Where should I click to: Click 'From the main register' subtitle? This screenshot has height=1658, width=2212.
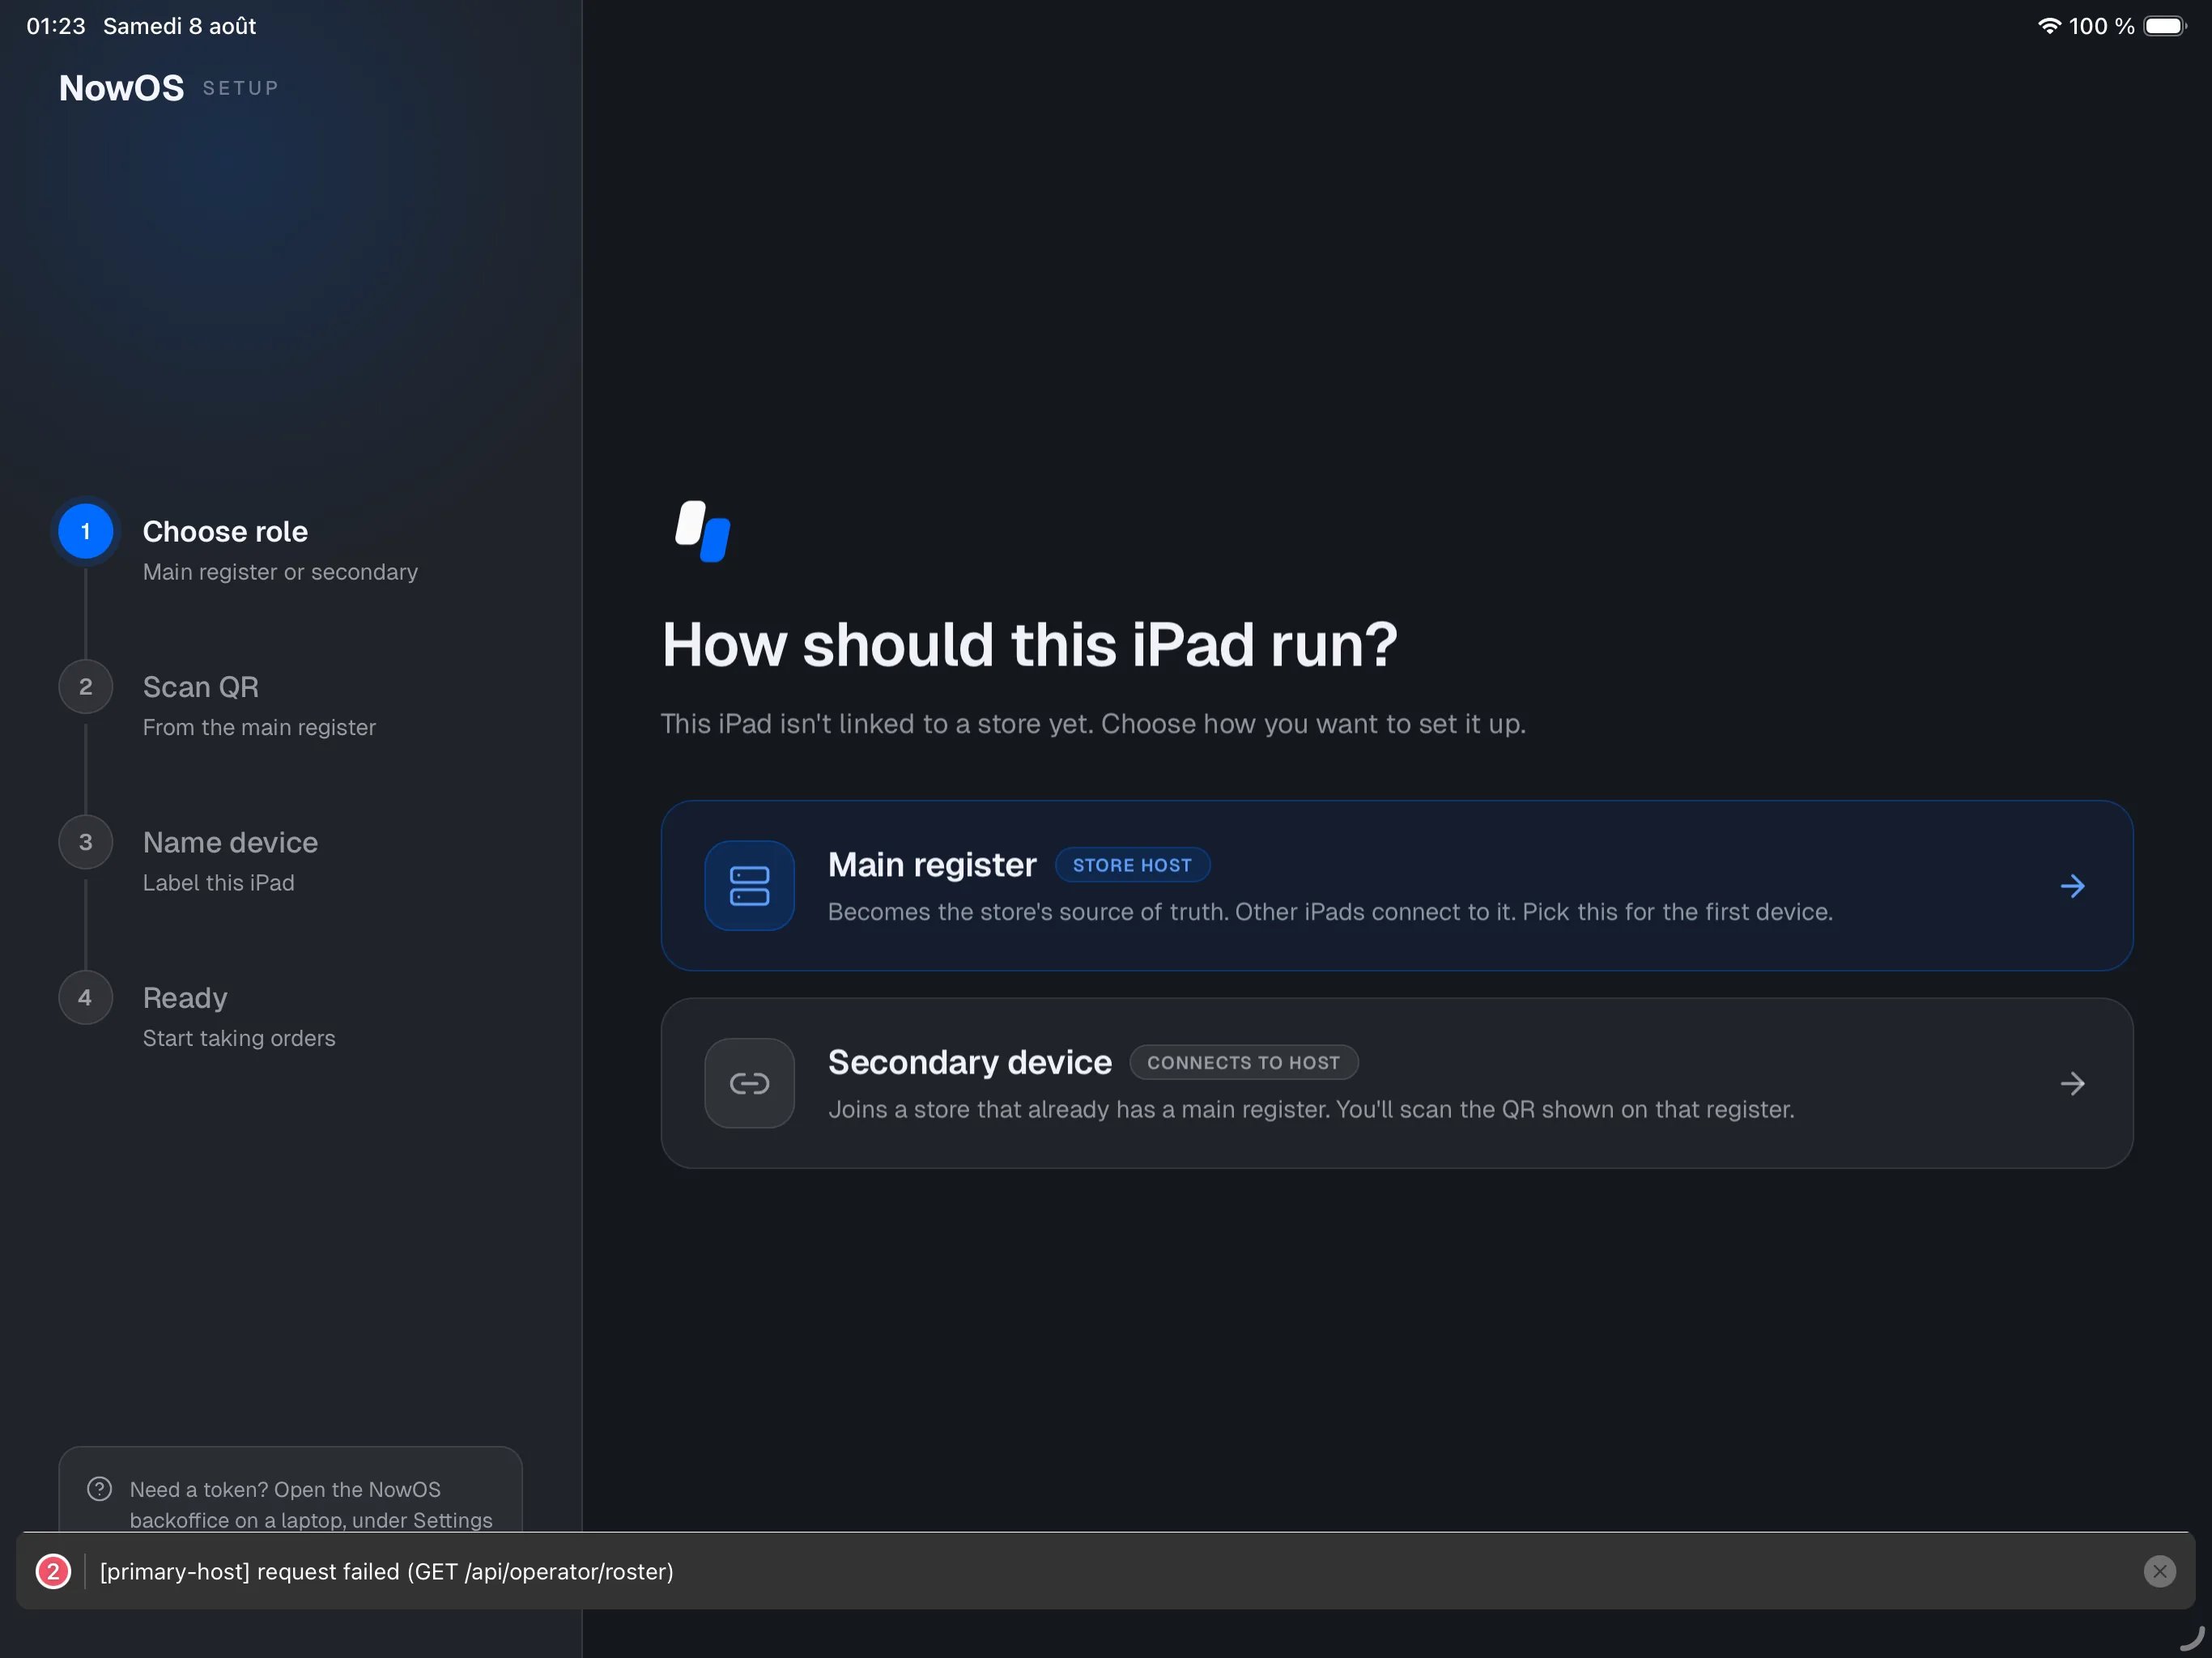259,727
